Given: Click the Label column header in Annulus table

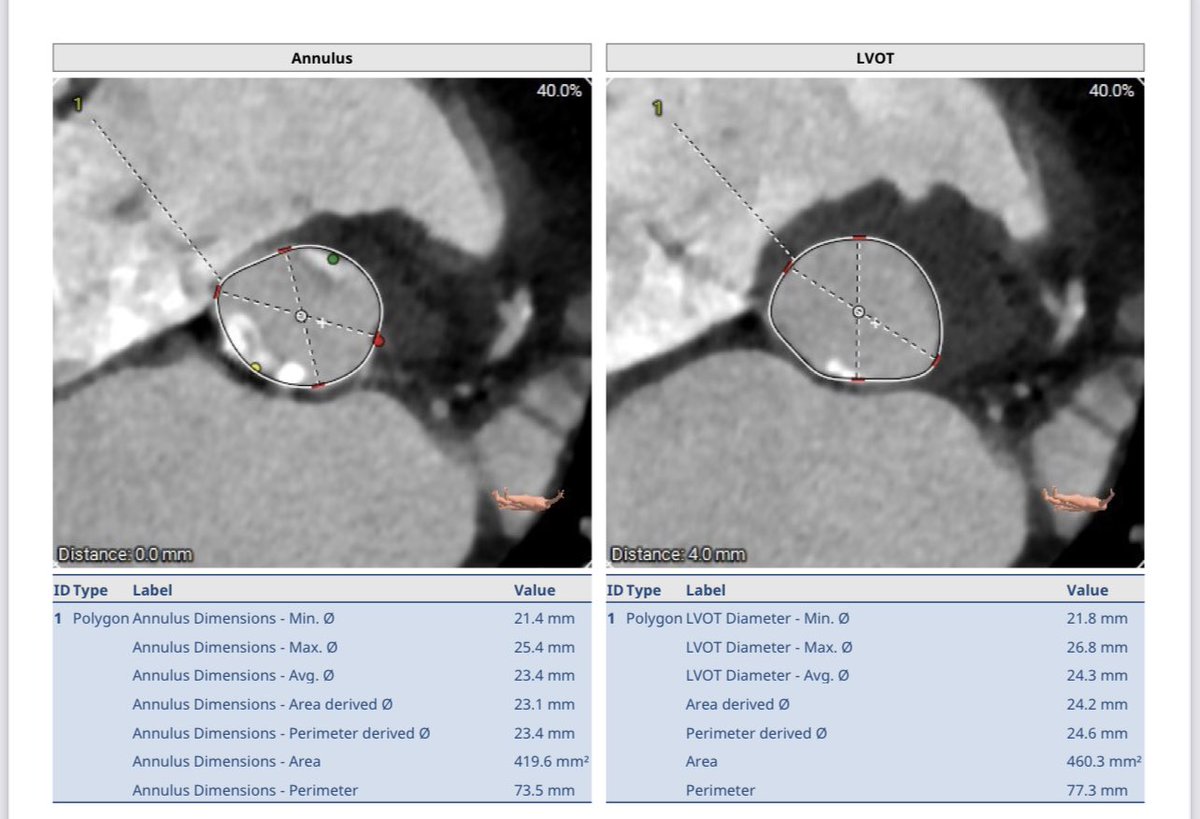Looking at the screenshot, I should (152, 590).
